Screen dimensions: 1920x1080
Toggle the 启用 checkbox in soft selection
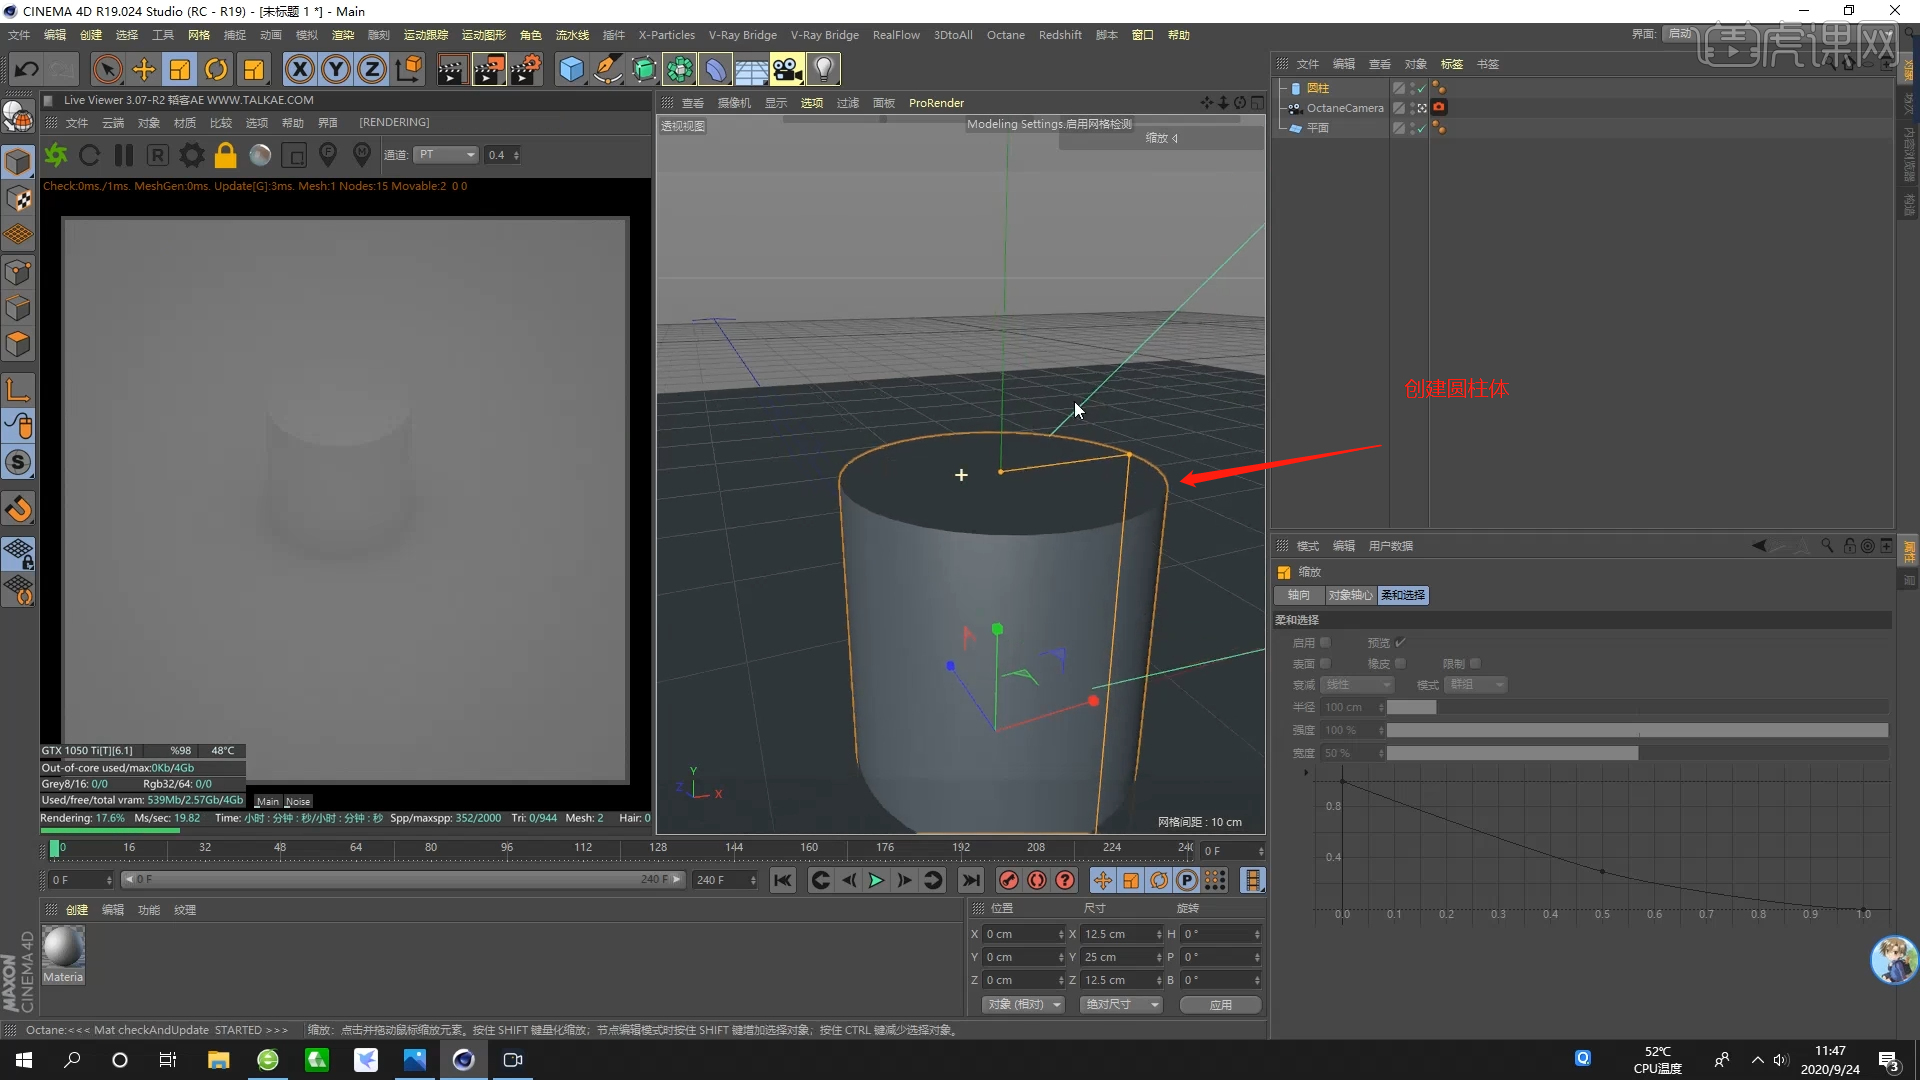pyautogui.click(x=1325, y=642)
